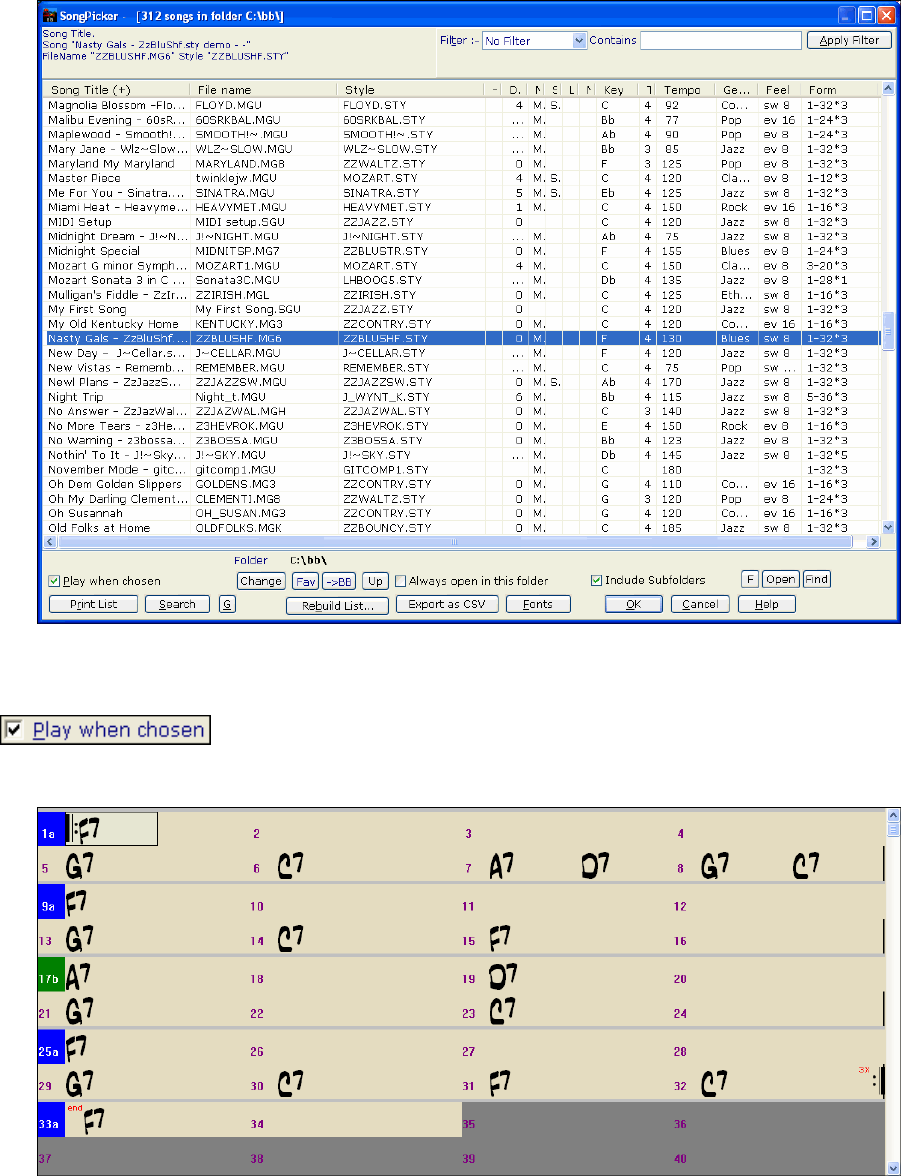Select the Midnight Special song
Viewport: 901px width, 1176px height.
click(x=463, y=251)
